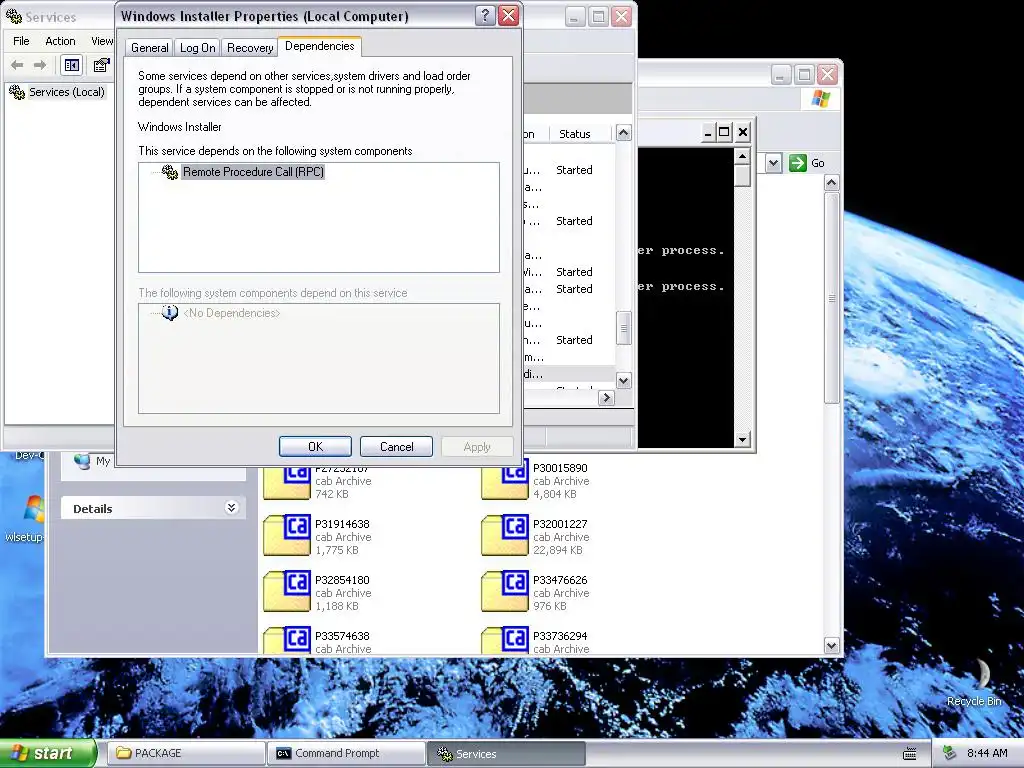Click Command Prompt scroll up arrow
Viewport: 1024px width, 768px height.
(742, 156)
